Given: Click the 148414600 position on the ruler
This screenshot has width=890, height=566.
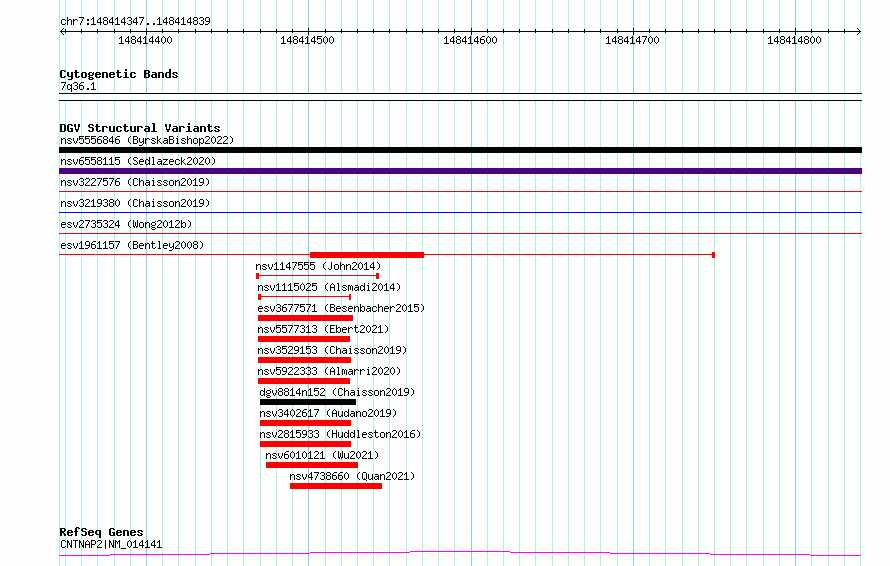Looking at the screenshot, I should coord(470,40).
